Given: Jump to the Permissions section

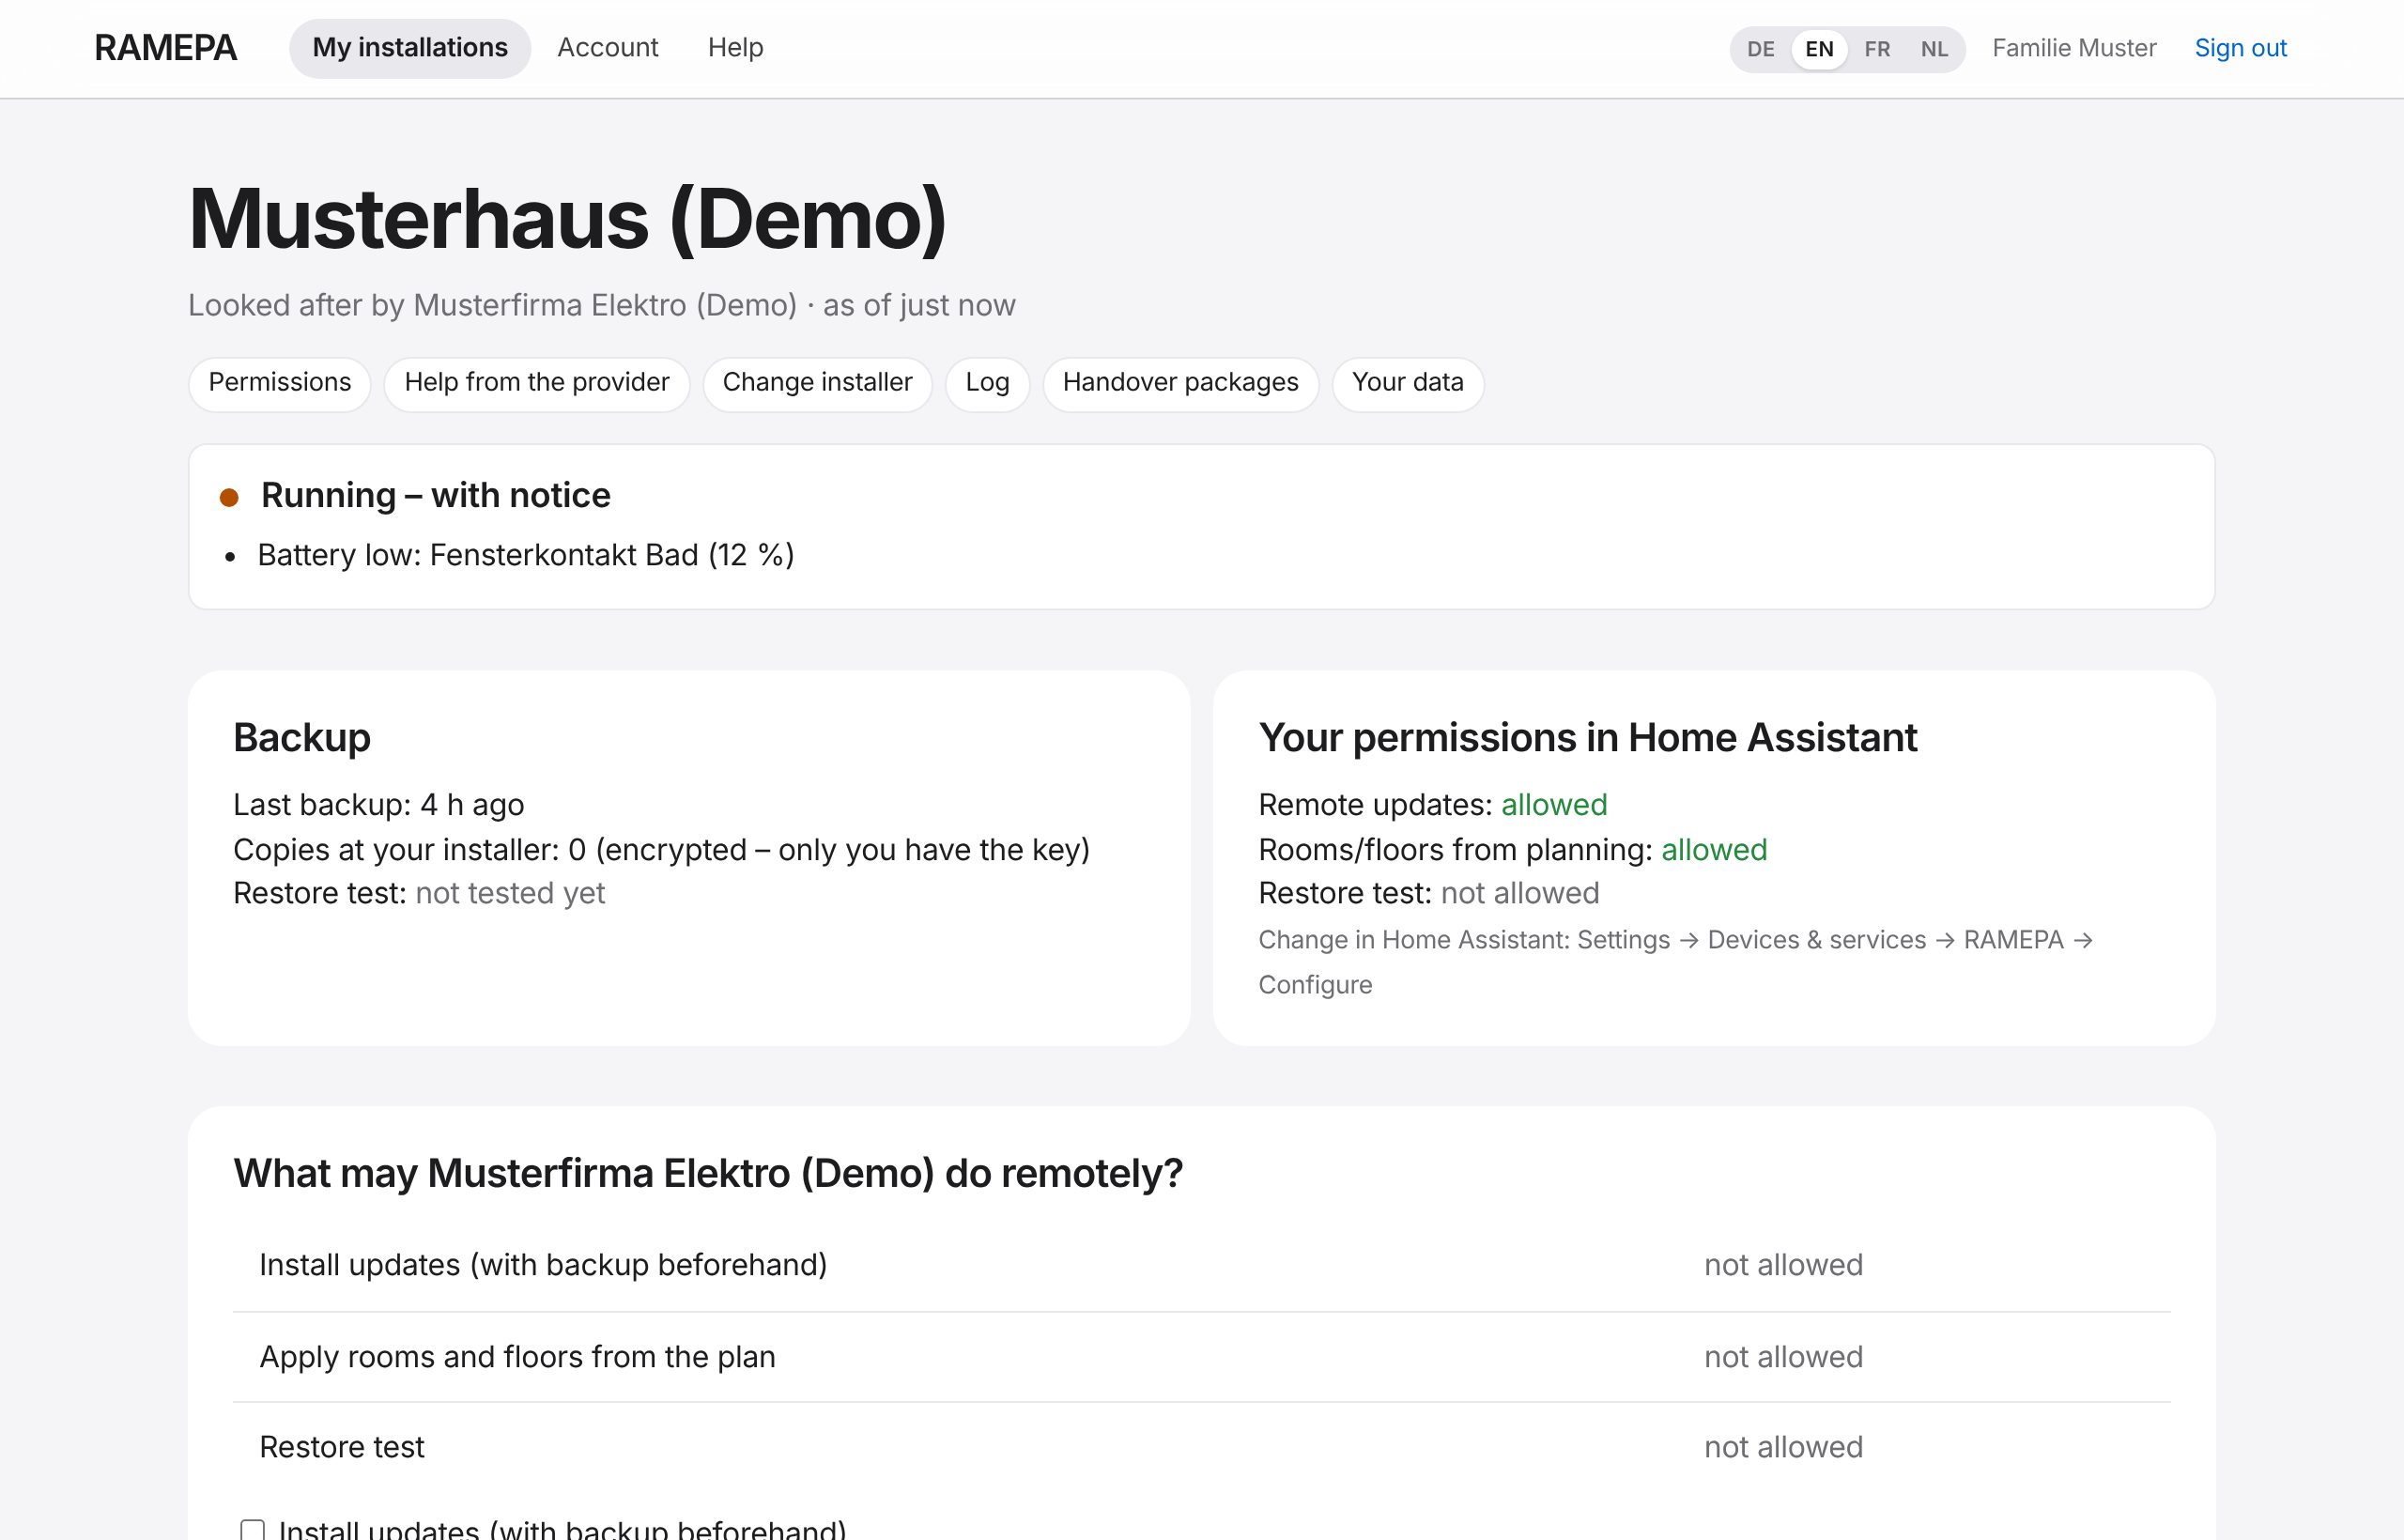Looking at the screenshot, I should [x=280, y=383].
